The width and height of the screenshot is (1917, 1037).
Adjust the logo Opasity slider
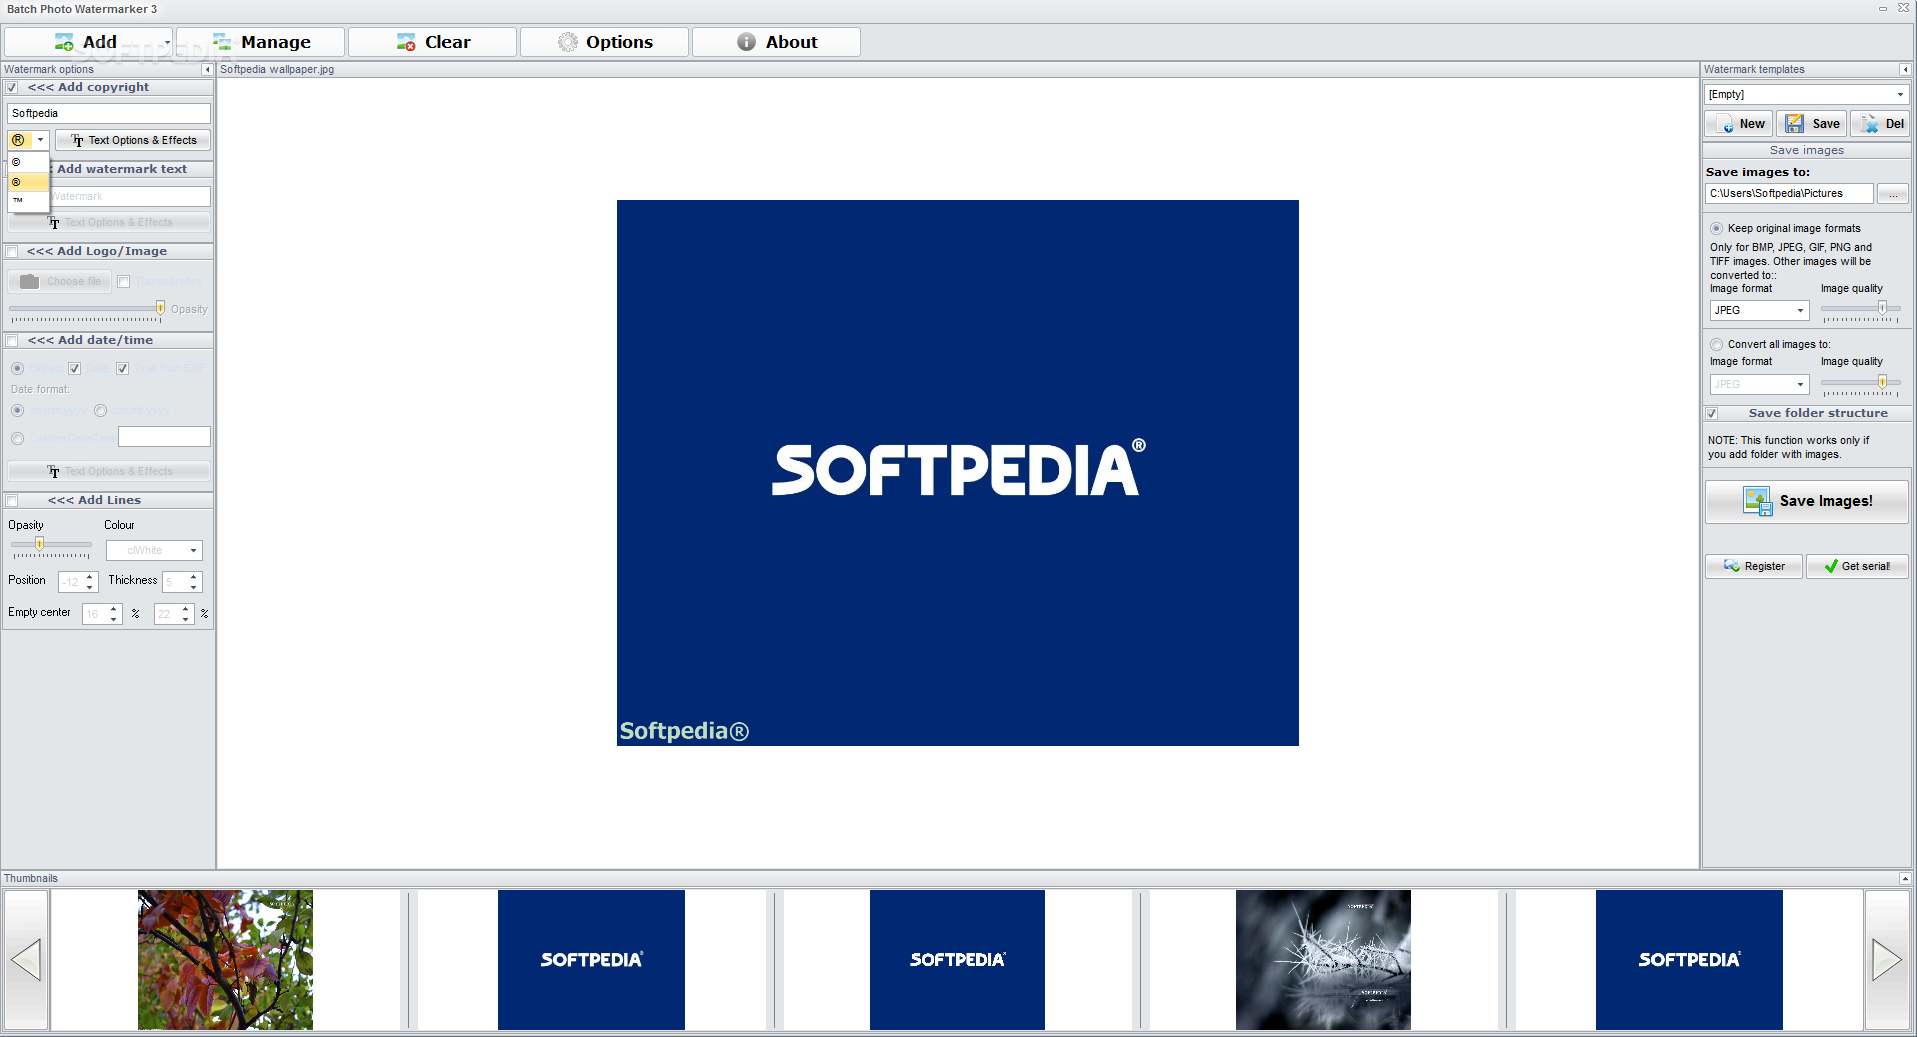point(160,309)
